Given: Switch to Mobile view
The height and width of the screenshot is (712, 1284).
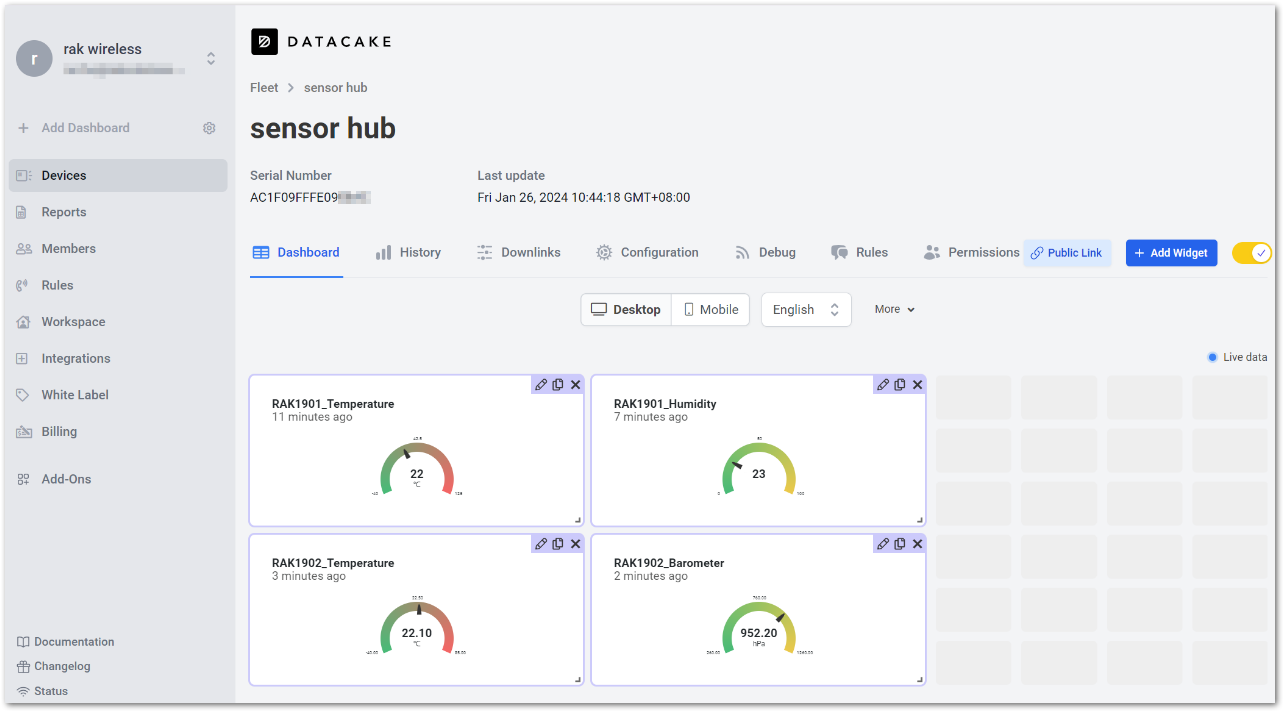Looking at the screenshot, I should click(x=711, y=309).
